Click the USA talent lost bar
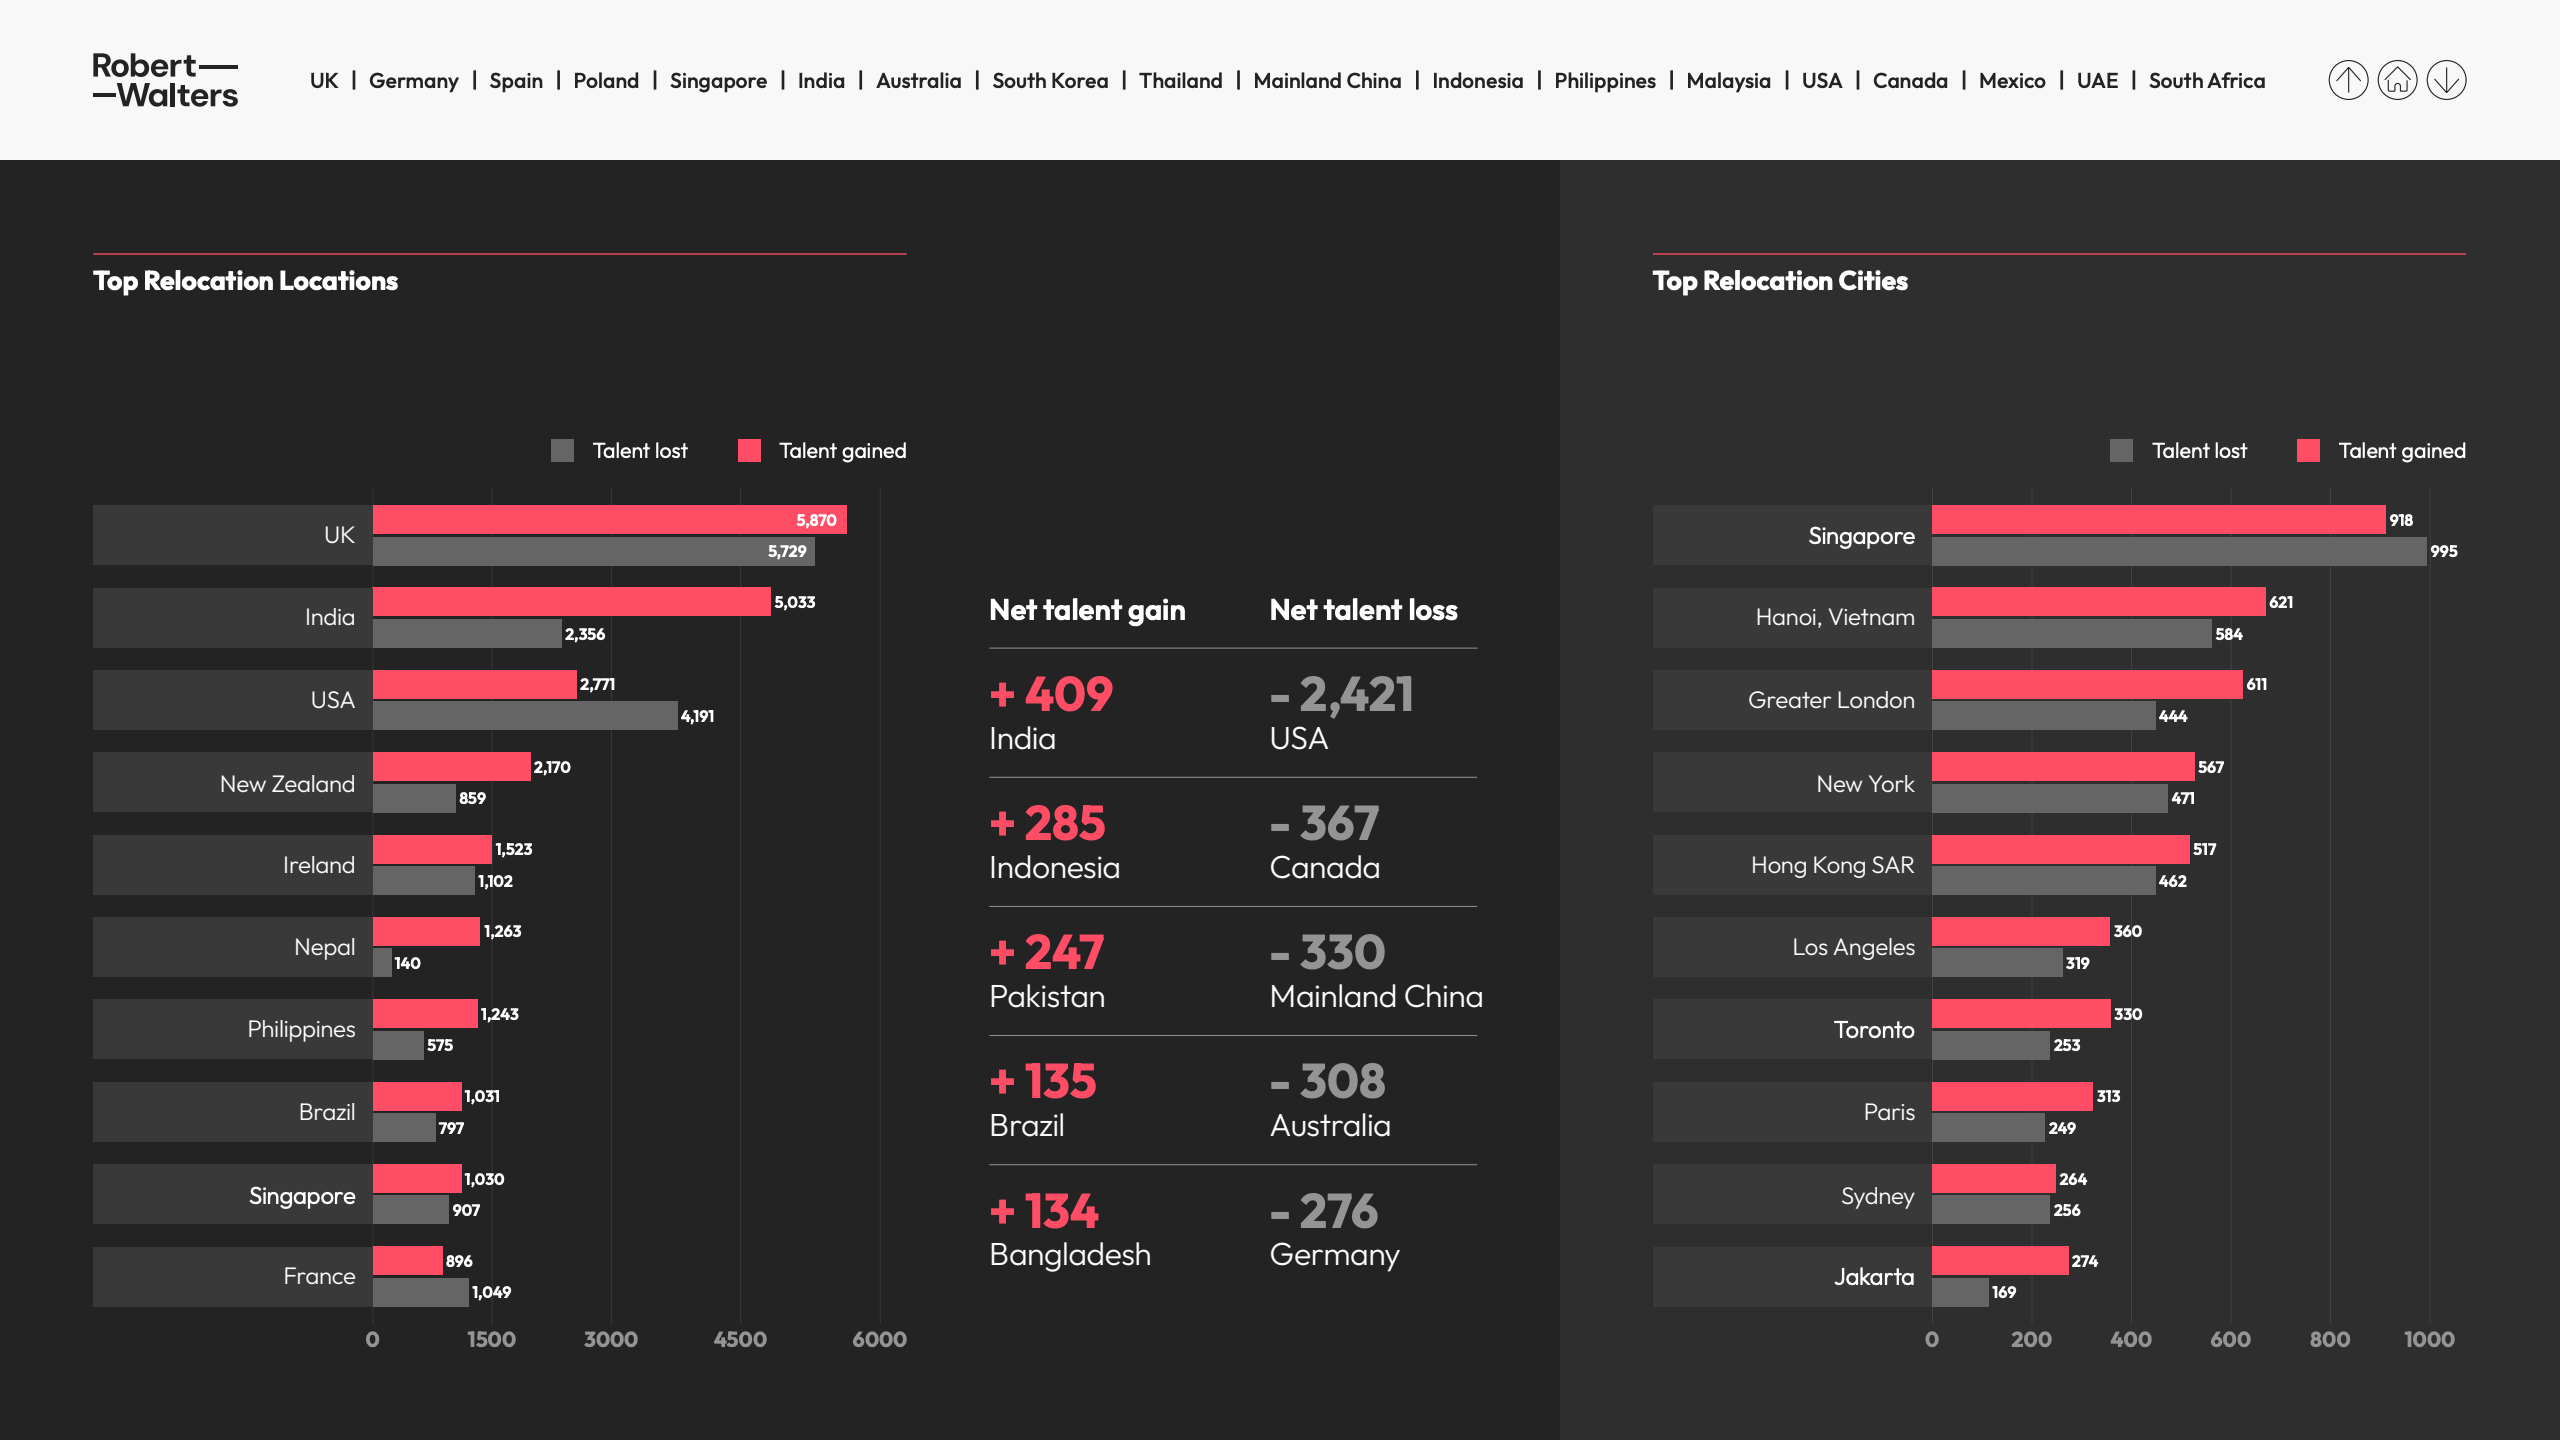The height and width of the screenshot is (1440, 2560). pos(524,716)
